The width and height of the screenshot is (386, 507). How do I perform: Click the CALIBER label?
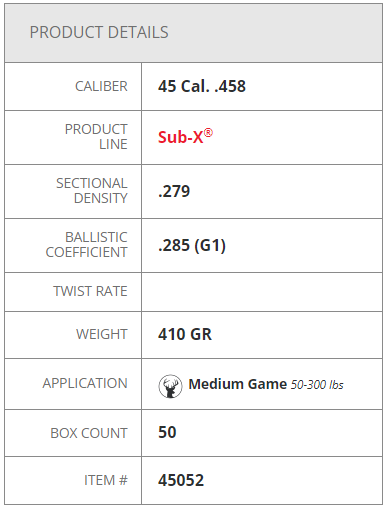(x=101, y=86)
